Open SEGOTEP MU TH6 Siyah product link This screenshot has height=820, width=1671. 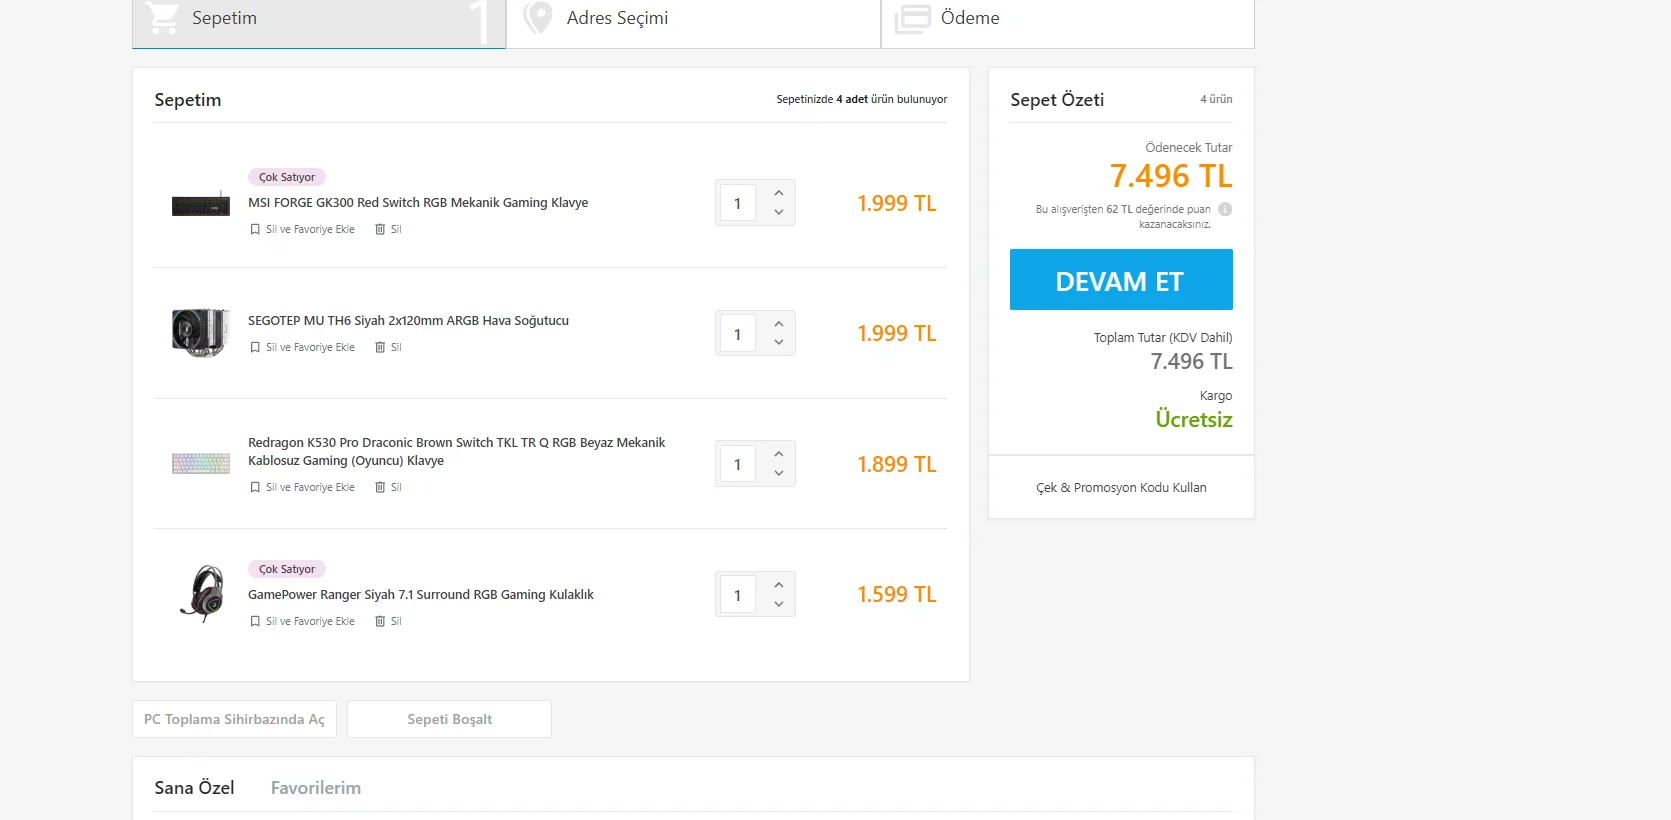tap(408, 320)
